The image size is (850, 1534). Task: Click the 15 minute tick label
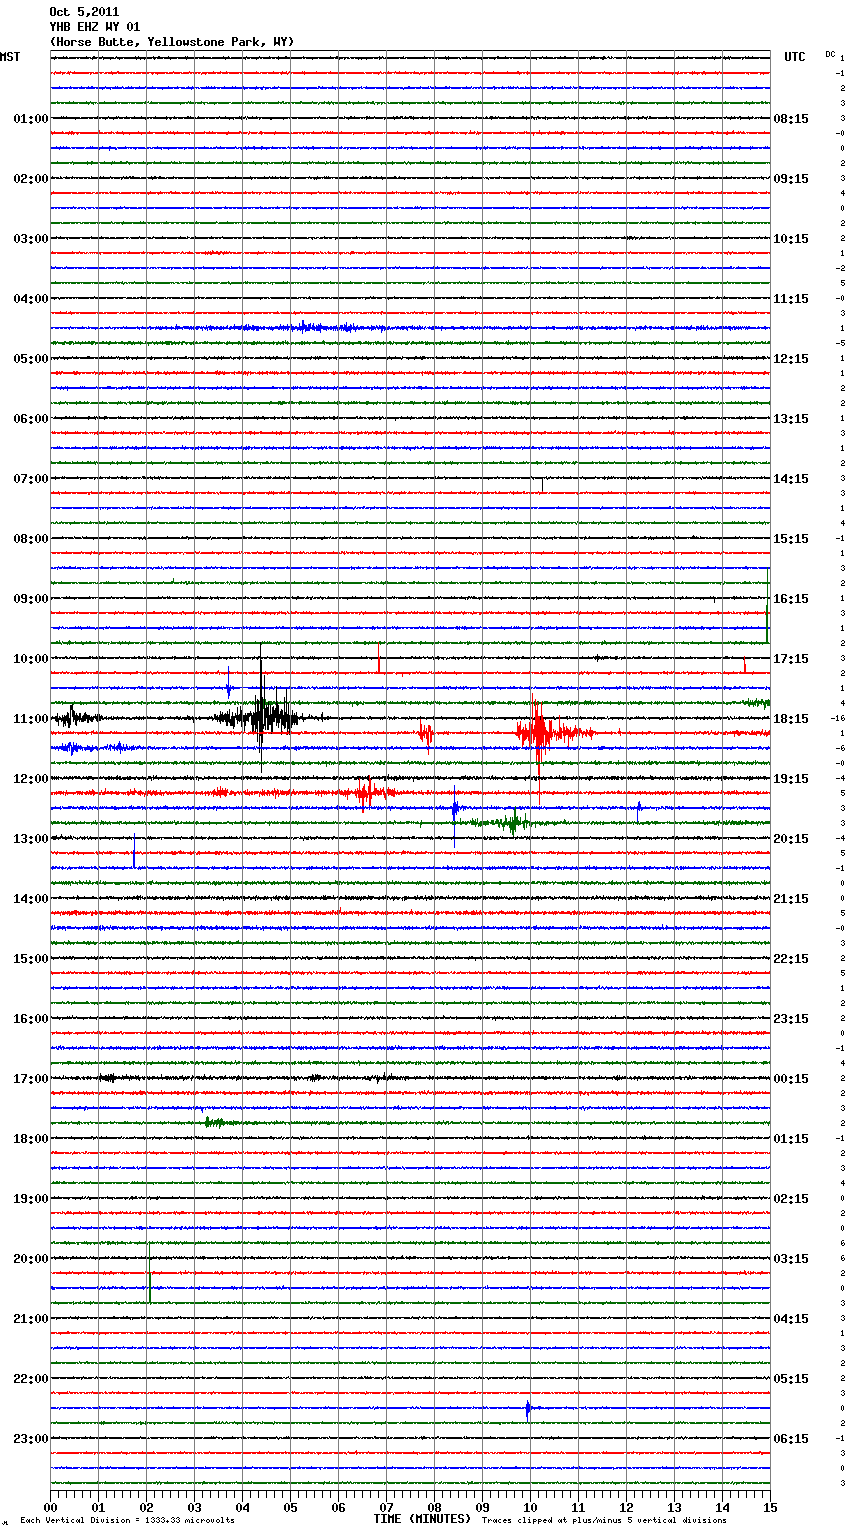point(770,1507)
